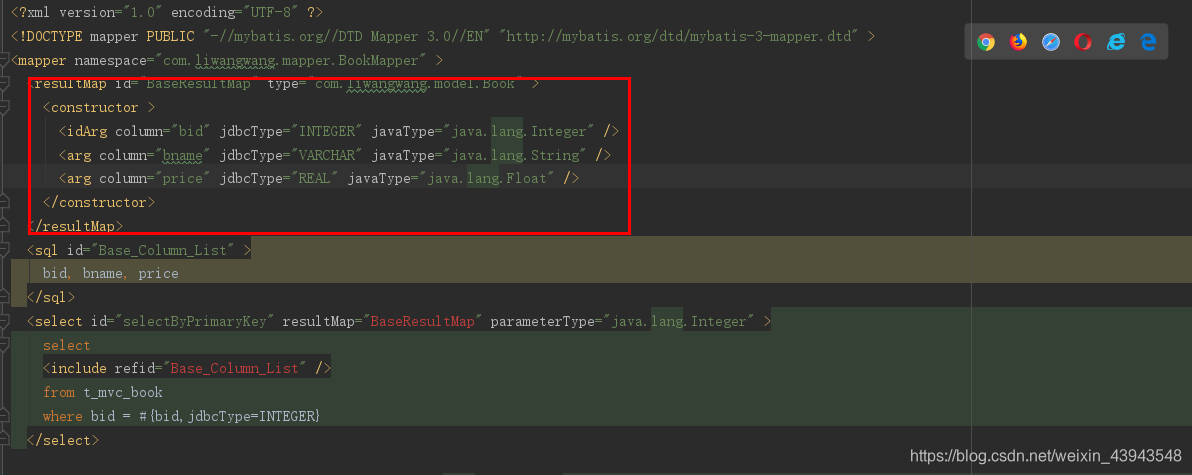Image resolution: width=1192 pixels, height=475 pixels.
Task: Click the from SQL keyword
Action: click(x=59, y=392)
